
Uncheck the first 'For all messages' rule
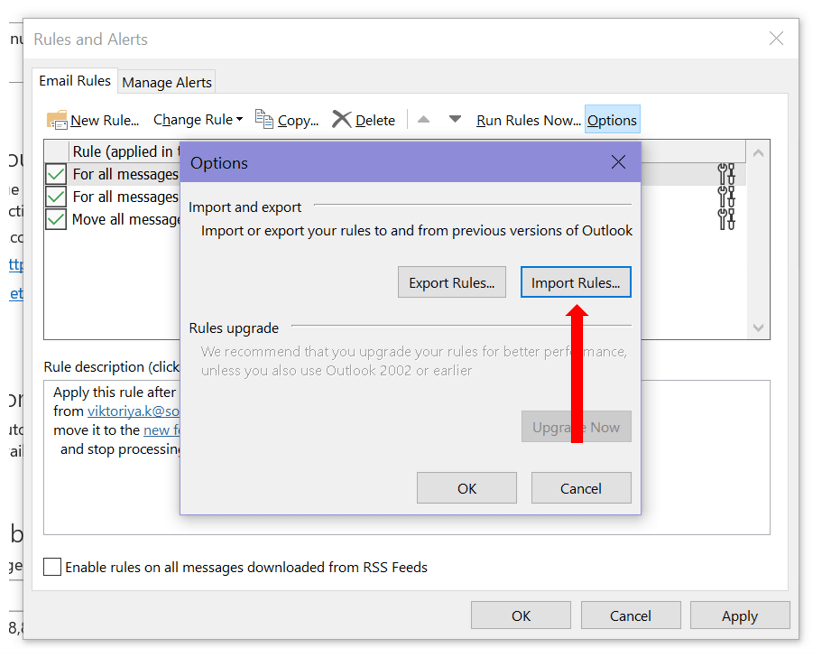56,174
